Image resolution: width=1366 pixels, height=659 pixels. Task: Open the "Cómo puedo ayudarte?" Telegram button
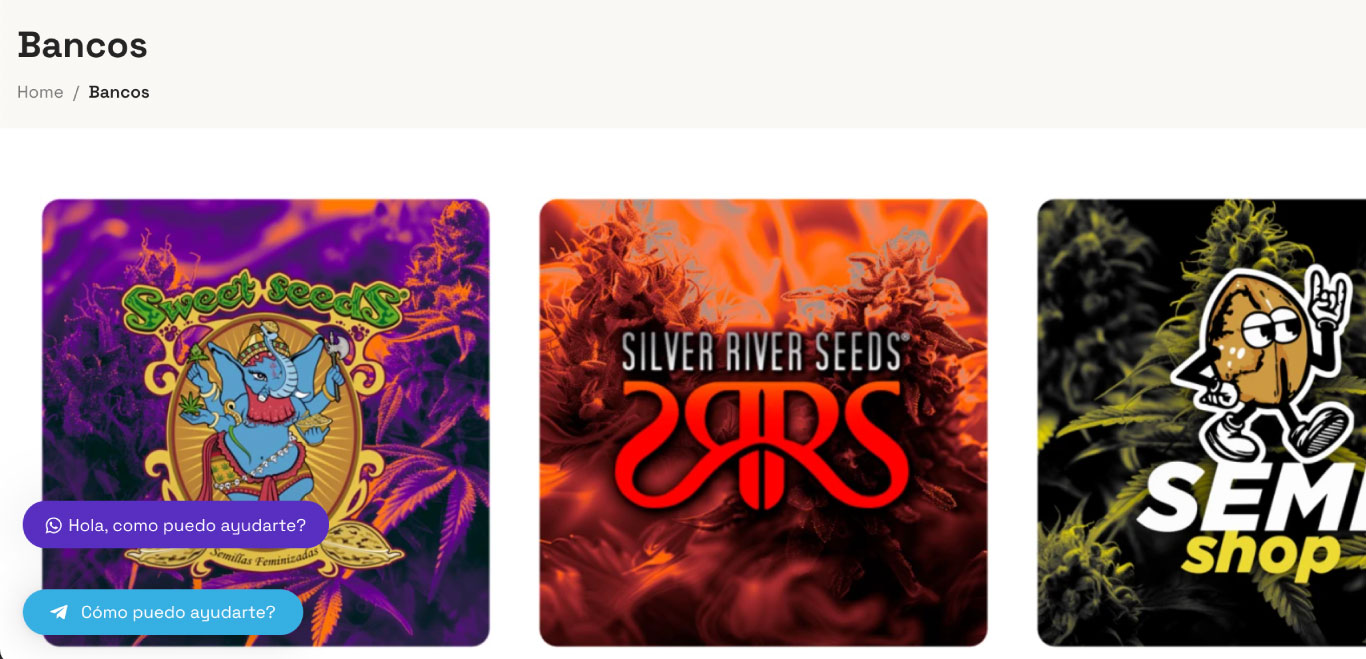(x=163, y=612)
